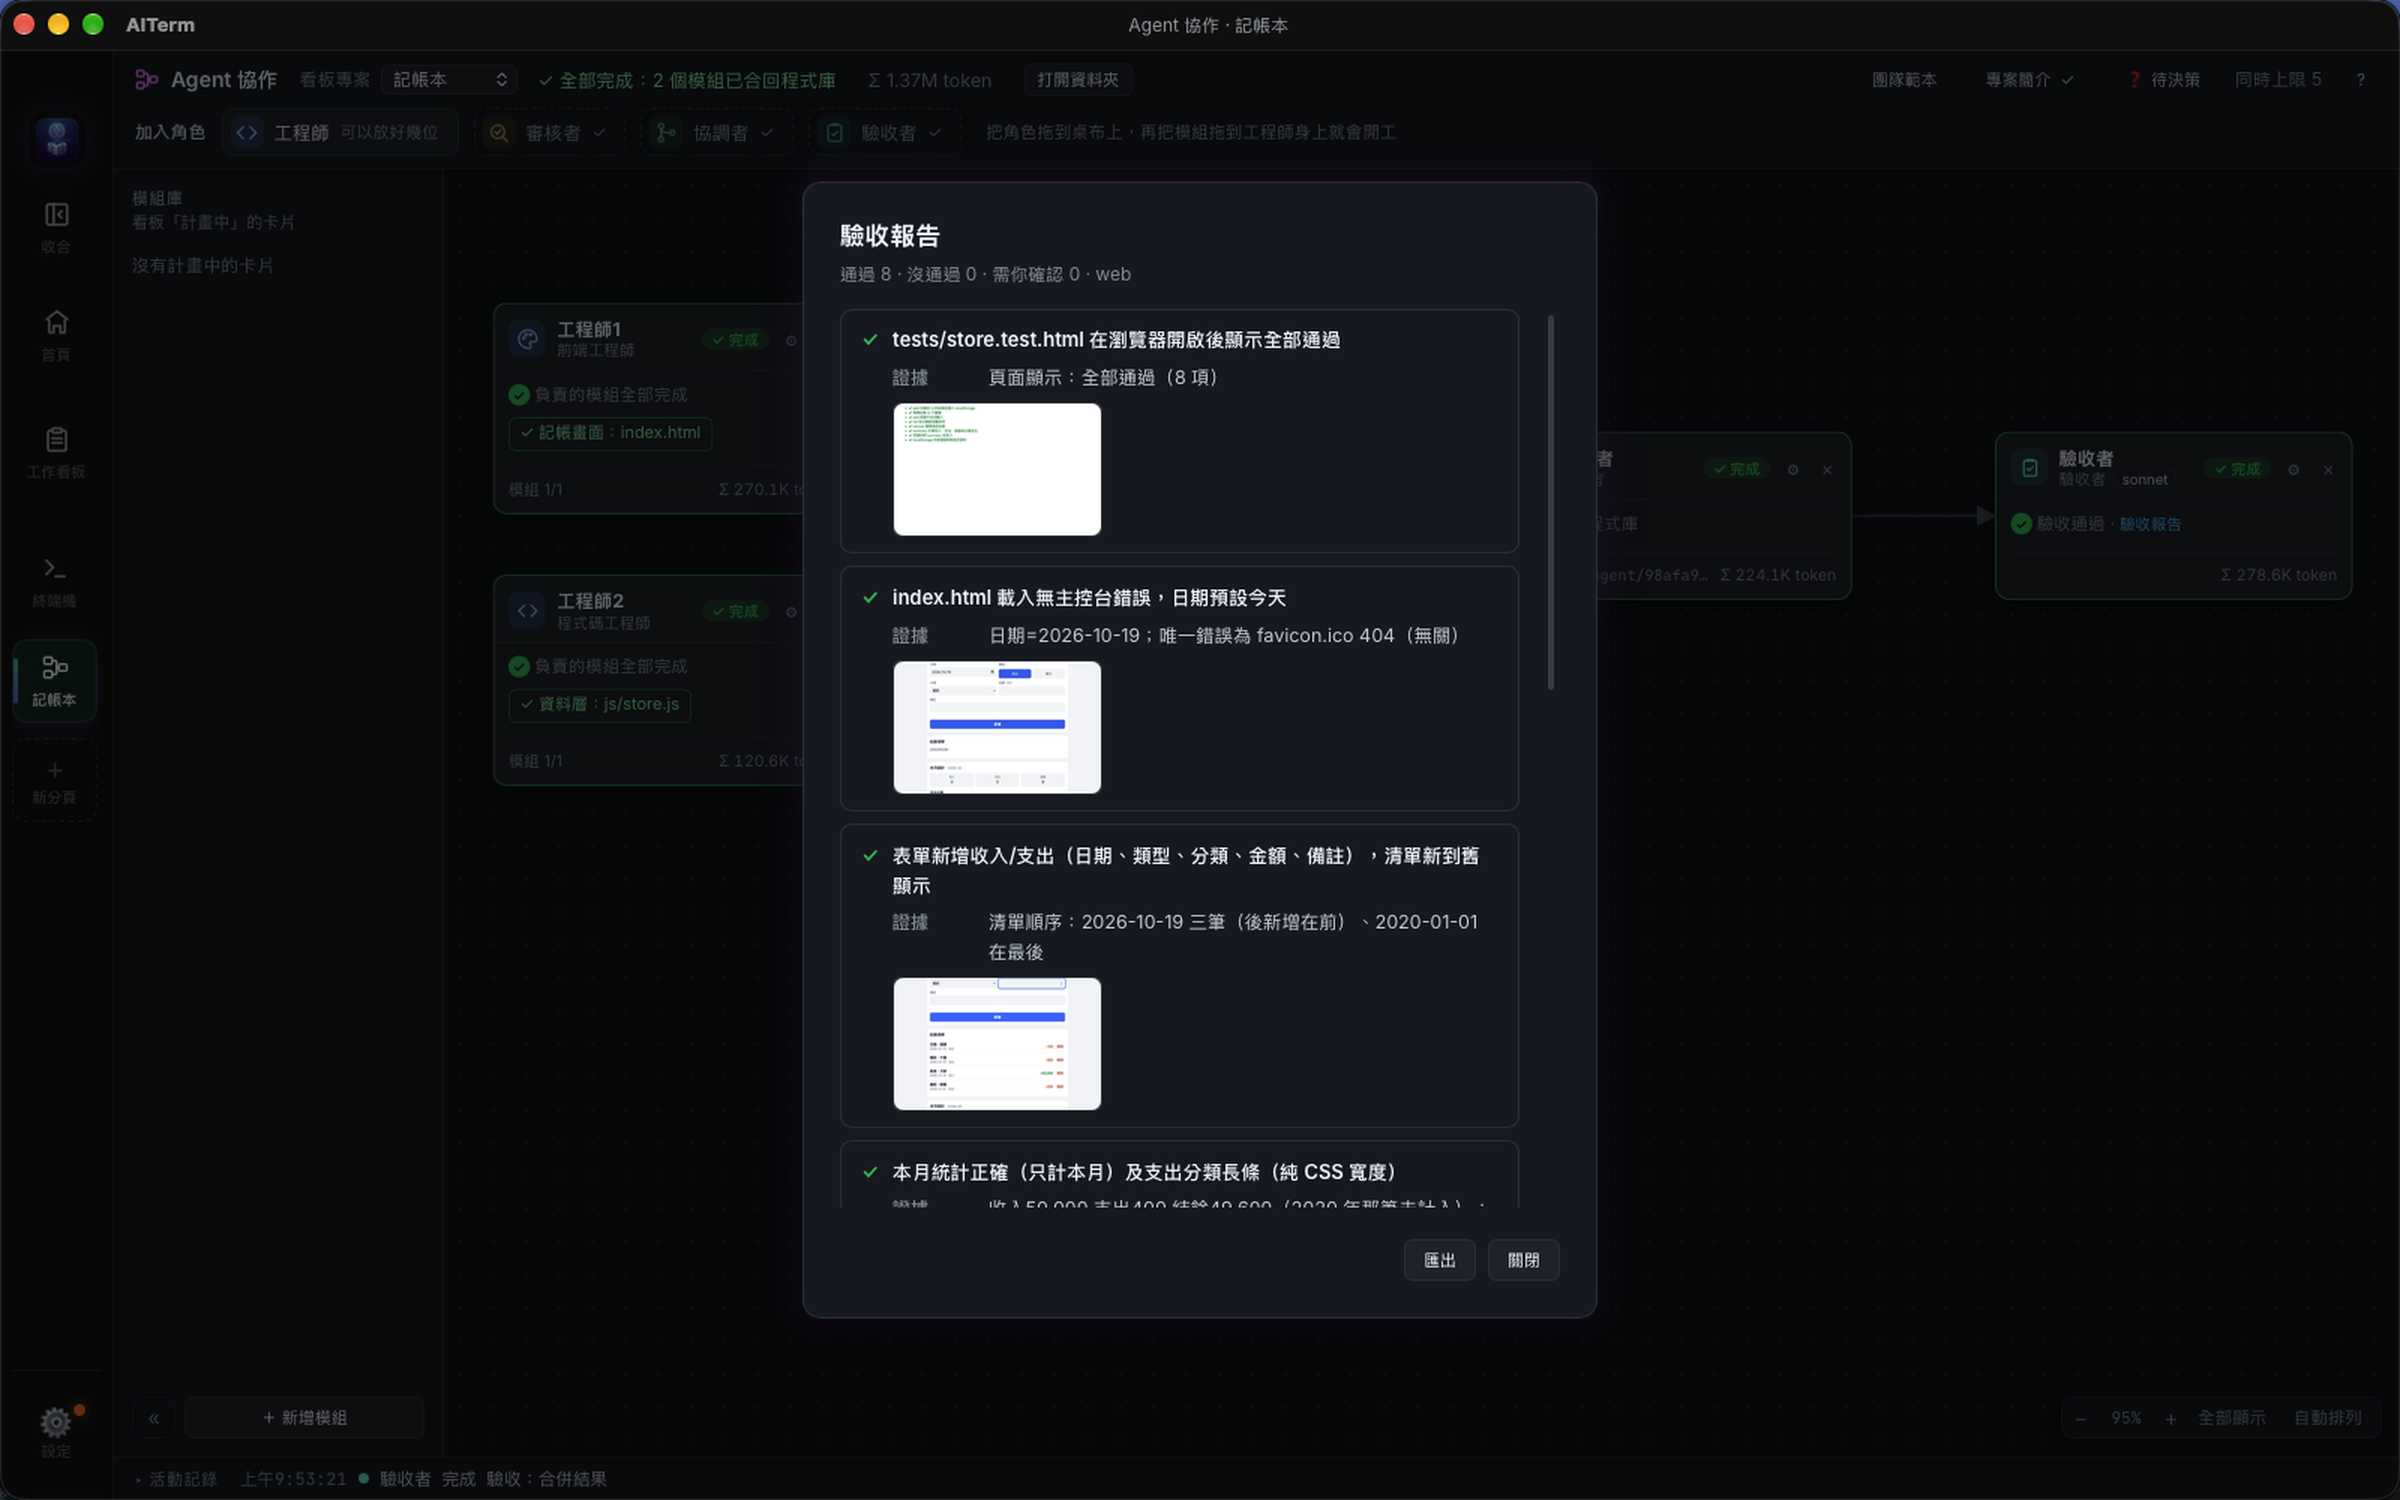The height and width of the screenshot is (1500, 2400).
Task: Open 團隊範本 in the top bar
Action: click(1904, 80)
